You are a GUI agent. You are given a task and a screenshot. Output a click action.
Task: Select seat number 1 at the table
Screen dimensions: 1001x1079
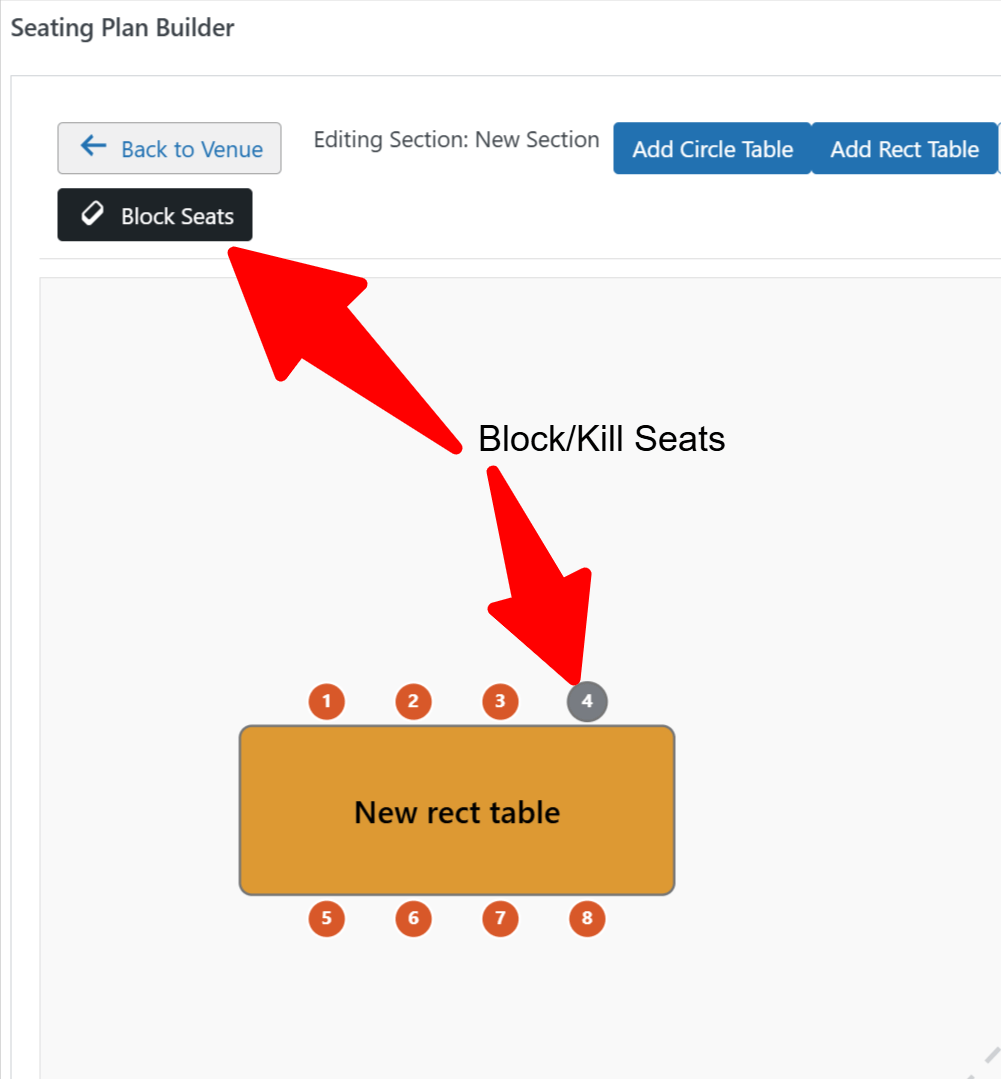tap(326, 701)
